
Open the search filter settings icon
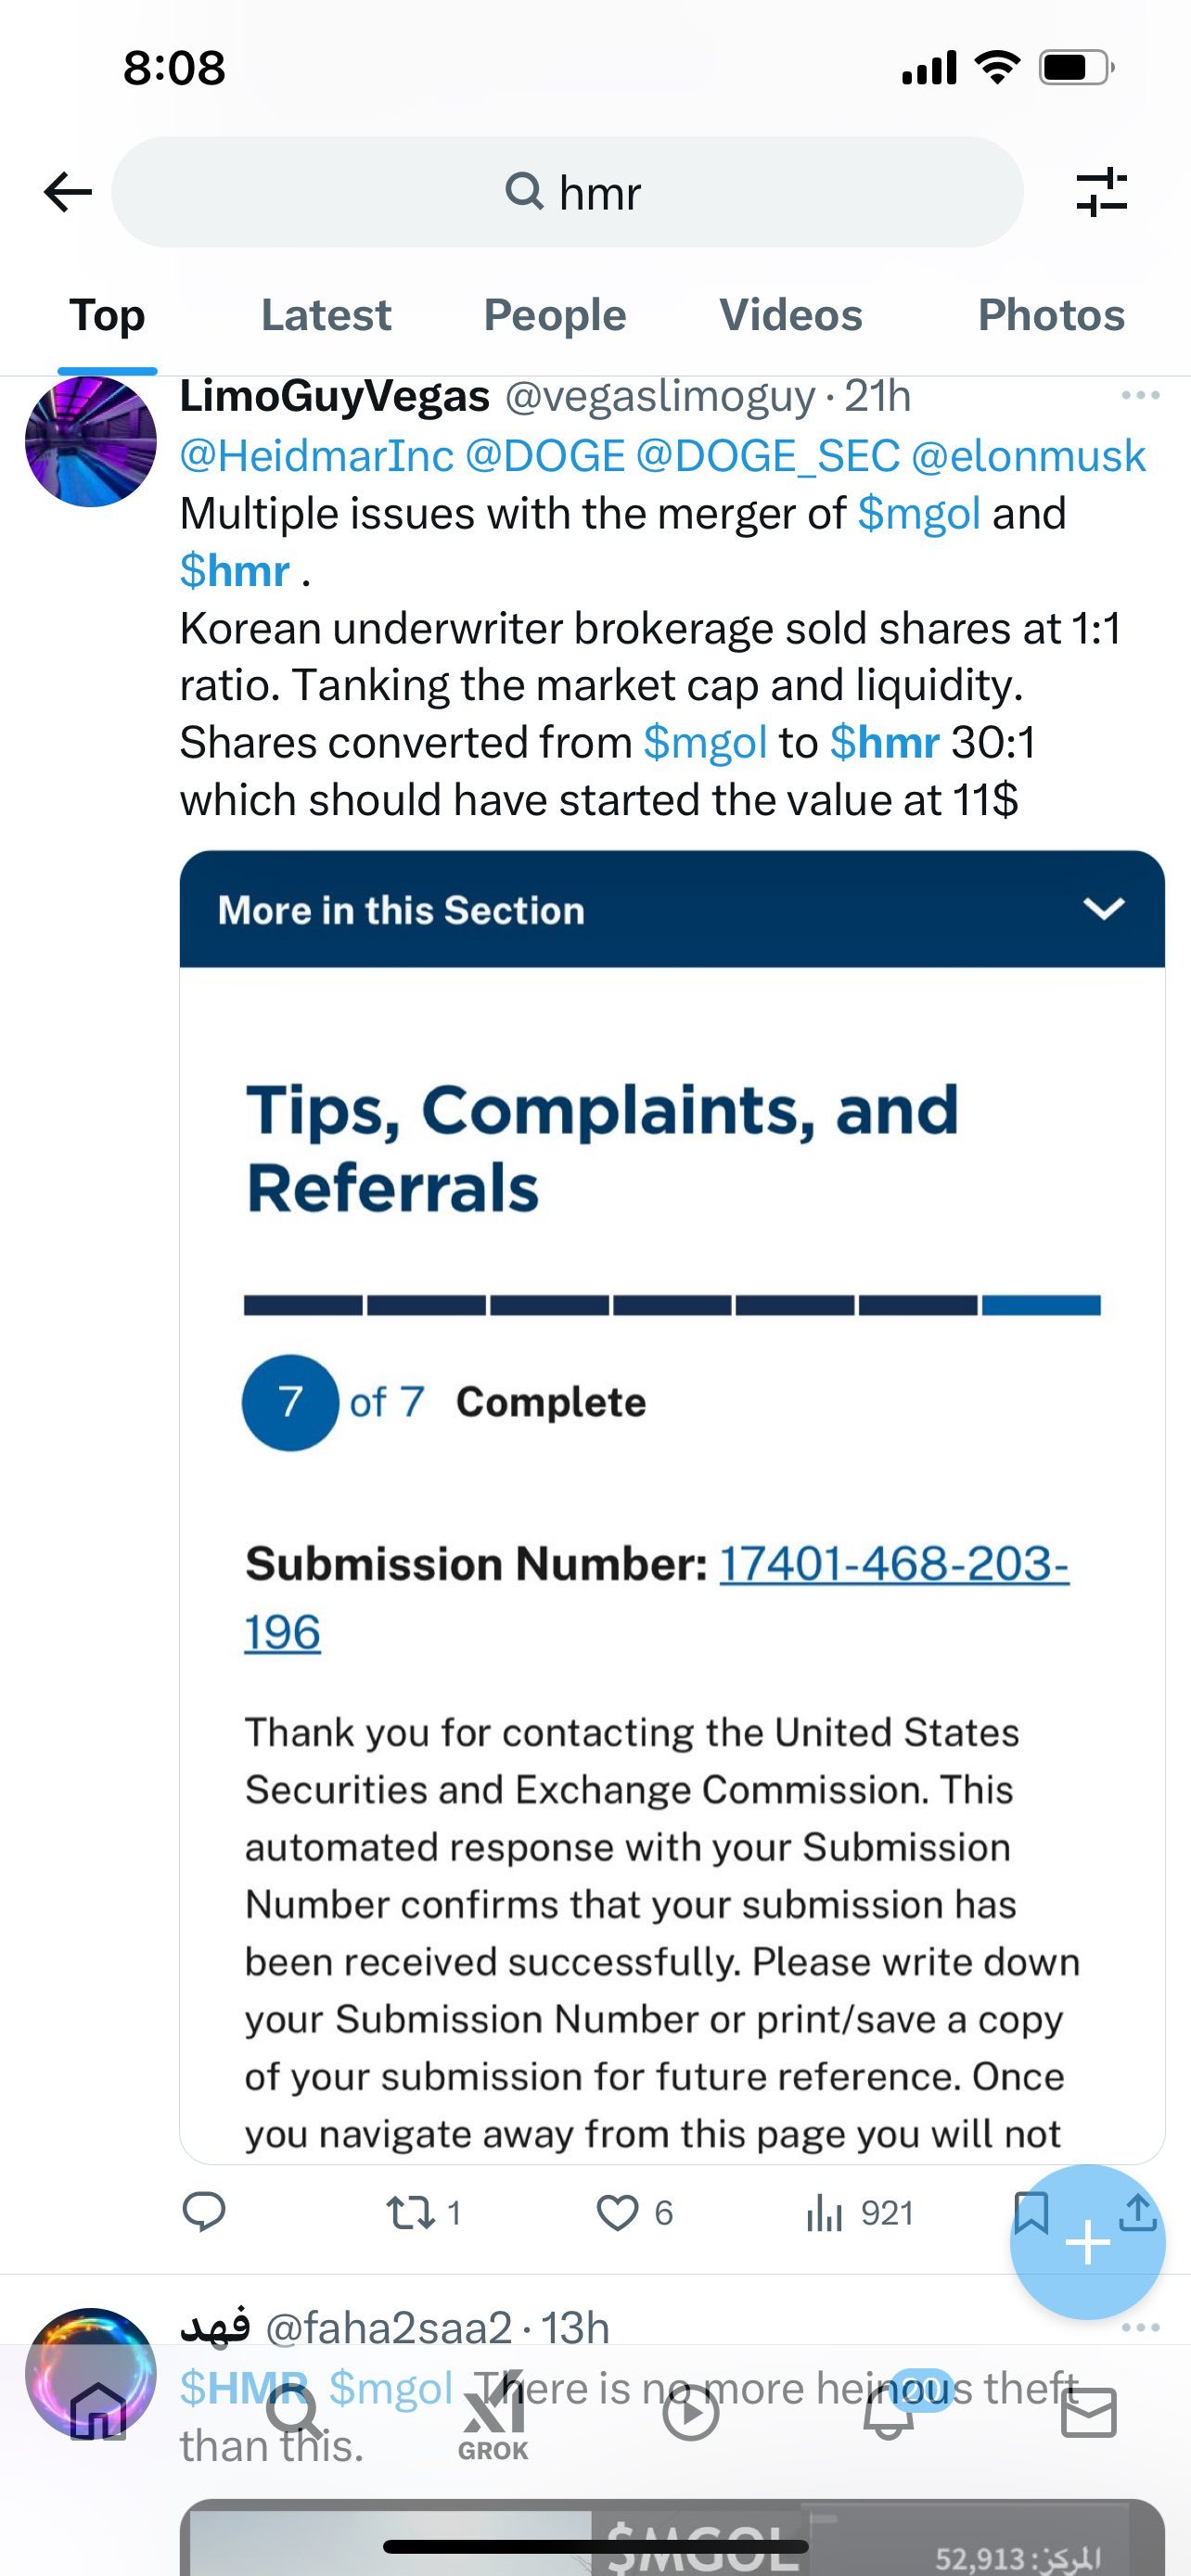[x=1102, y=192]
